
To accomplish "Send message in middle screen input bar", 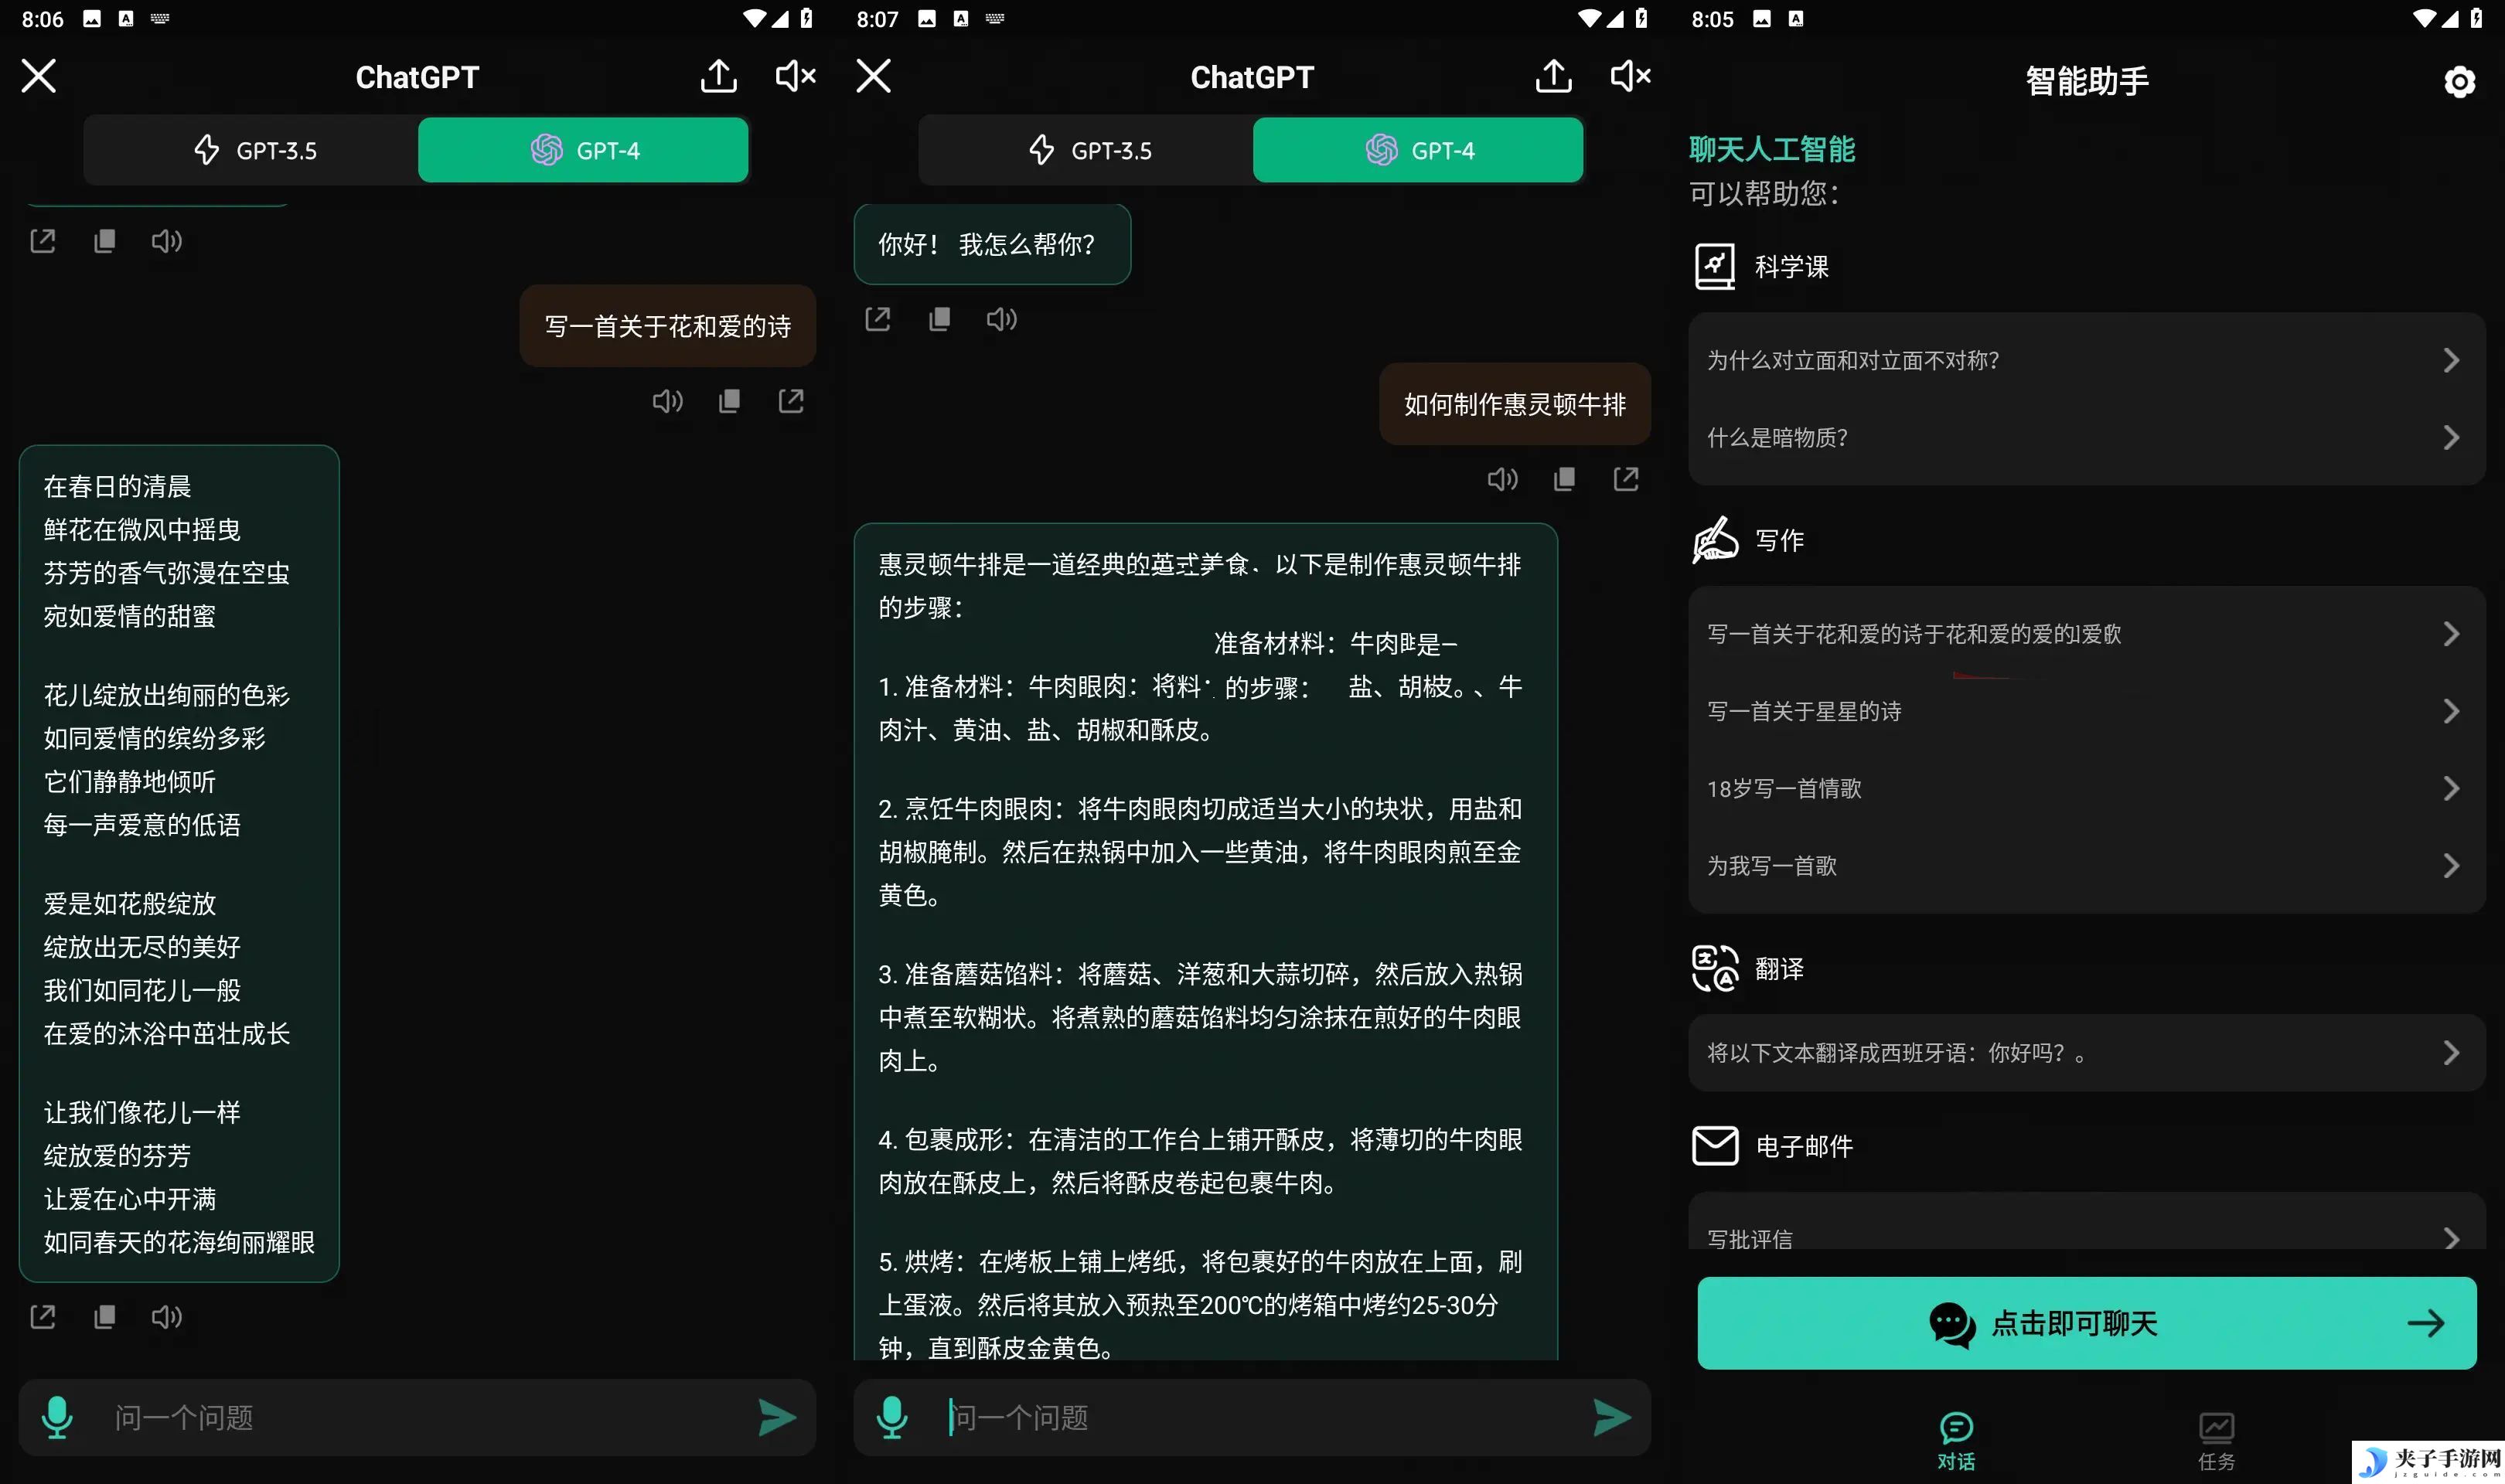I will point(1612,1417).
